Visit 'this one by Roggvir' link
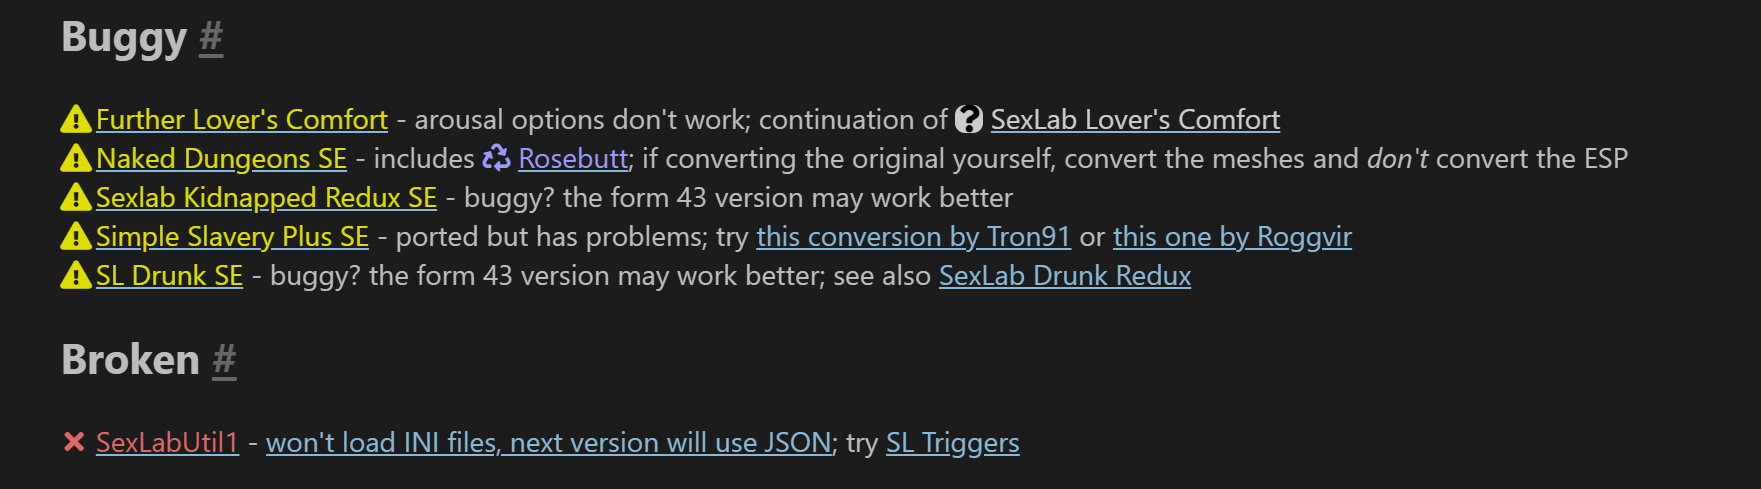This screenshot has height=489, width=1761. tap(1232, 237)
